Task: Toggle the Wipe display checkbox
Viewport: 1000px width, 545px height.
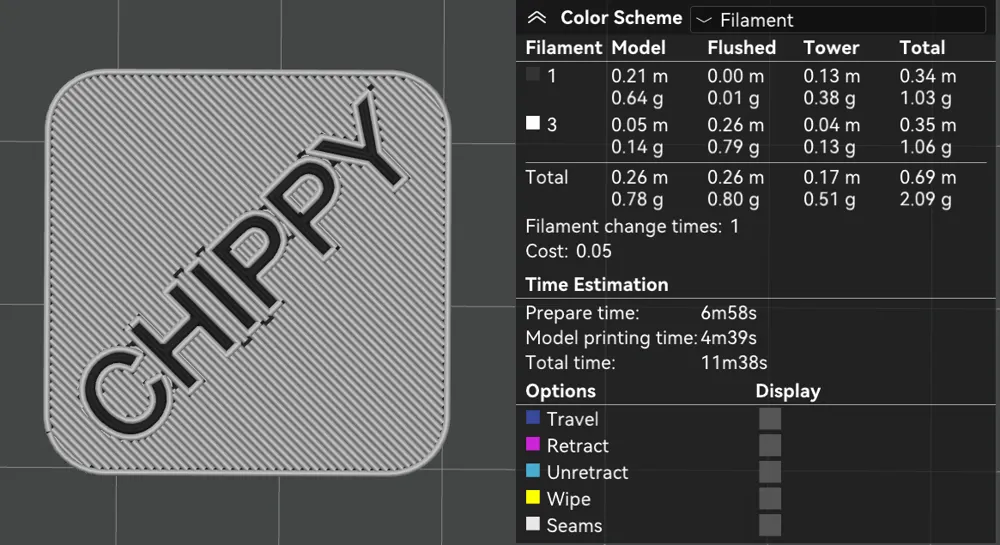Action: [770, 498]
